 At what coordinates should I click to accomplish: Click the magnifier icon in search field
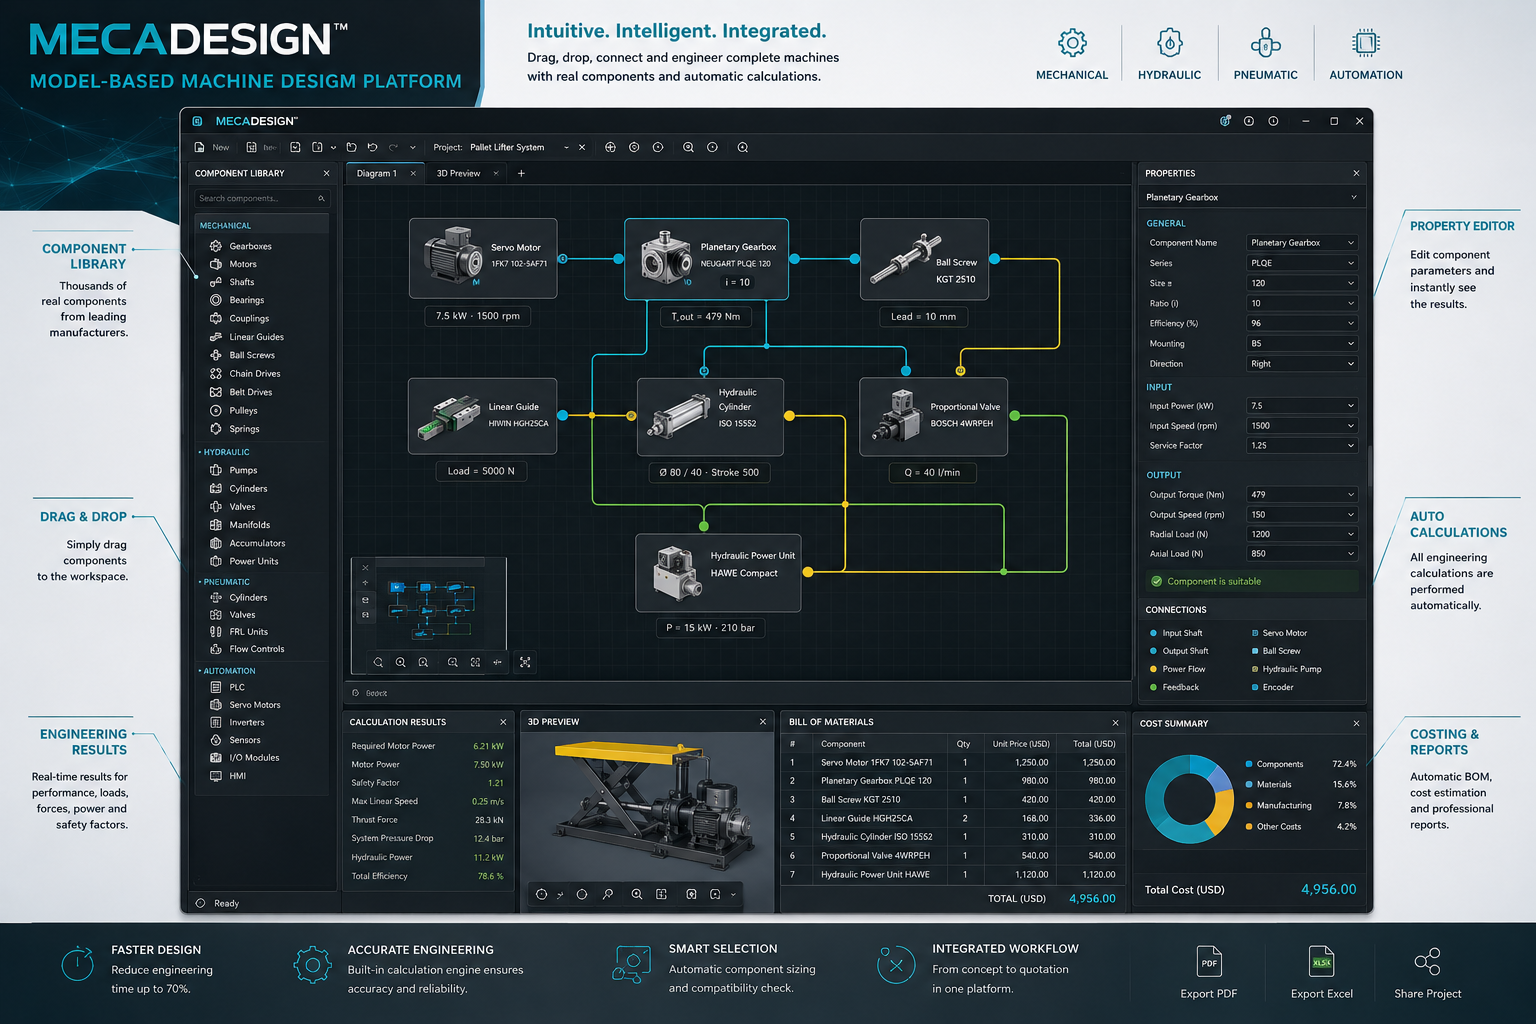tap(321, 198)
